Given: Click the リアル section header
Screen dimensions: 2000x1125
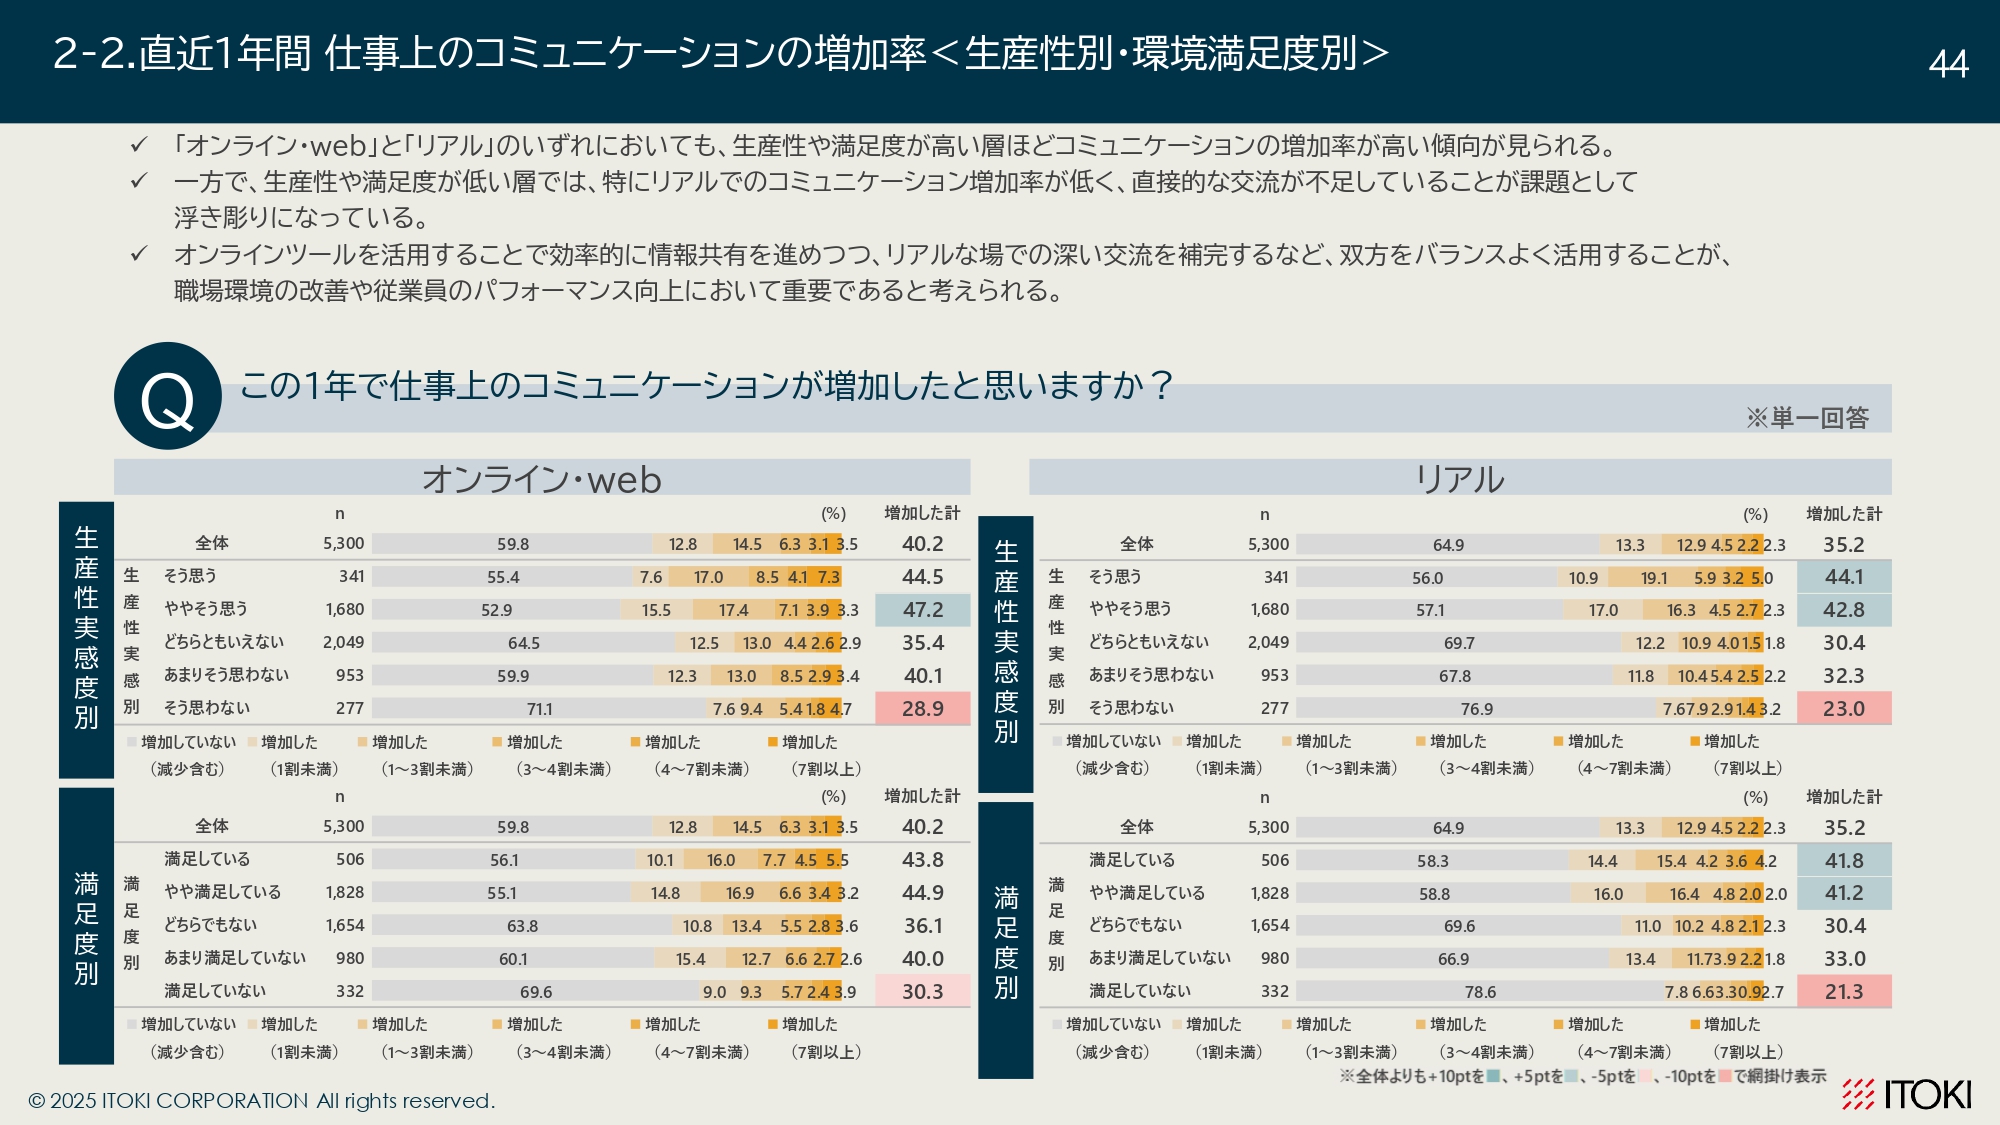Looking at the screenshot, I should click(x=1460, y=478).
